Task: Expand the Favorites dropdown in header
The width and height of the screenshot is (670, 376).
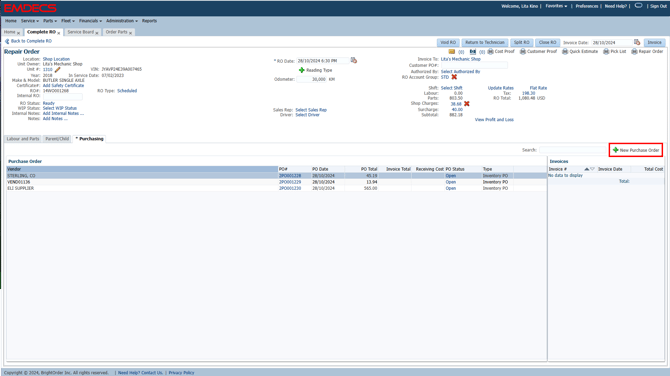Action: tap(556, 6)
